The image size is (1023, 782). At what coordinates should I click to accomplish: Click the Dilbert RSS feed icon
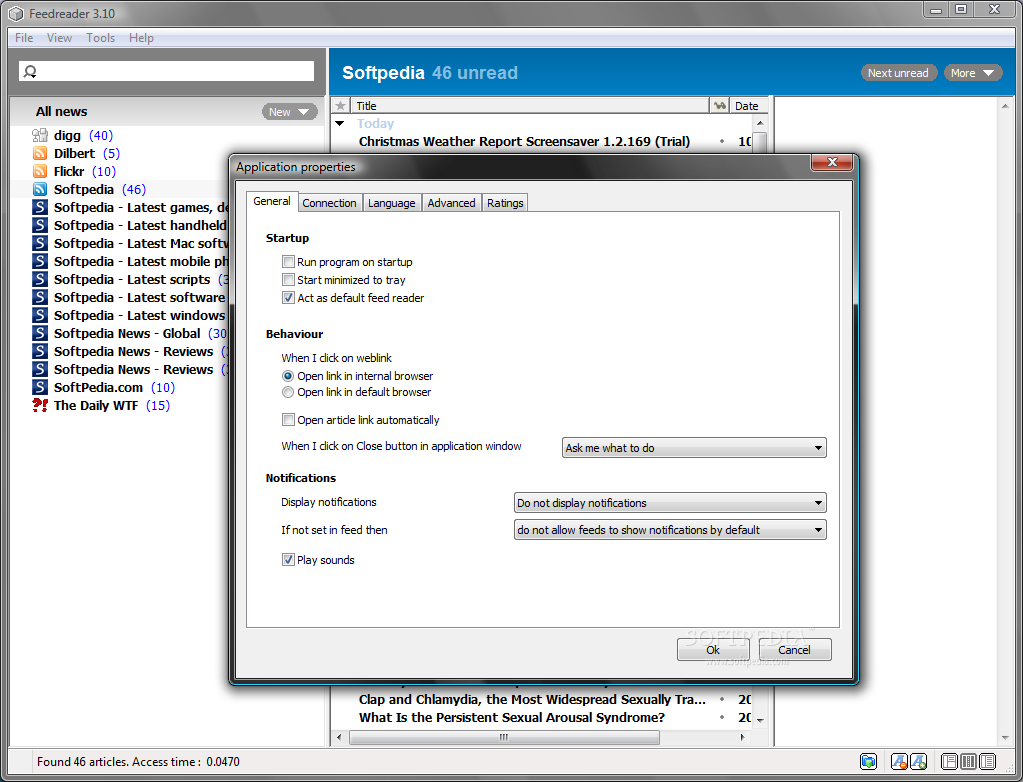click(x=40, y=153)
